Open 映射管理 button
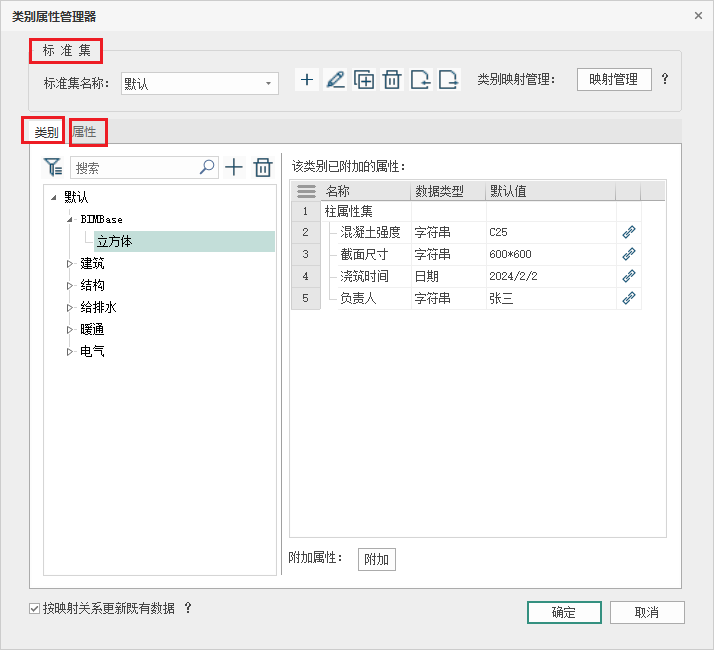 click(x=614, y=80)
